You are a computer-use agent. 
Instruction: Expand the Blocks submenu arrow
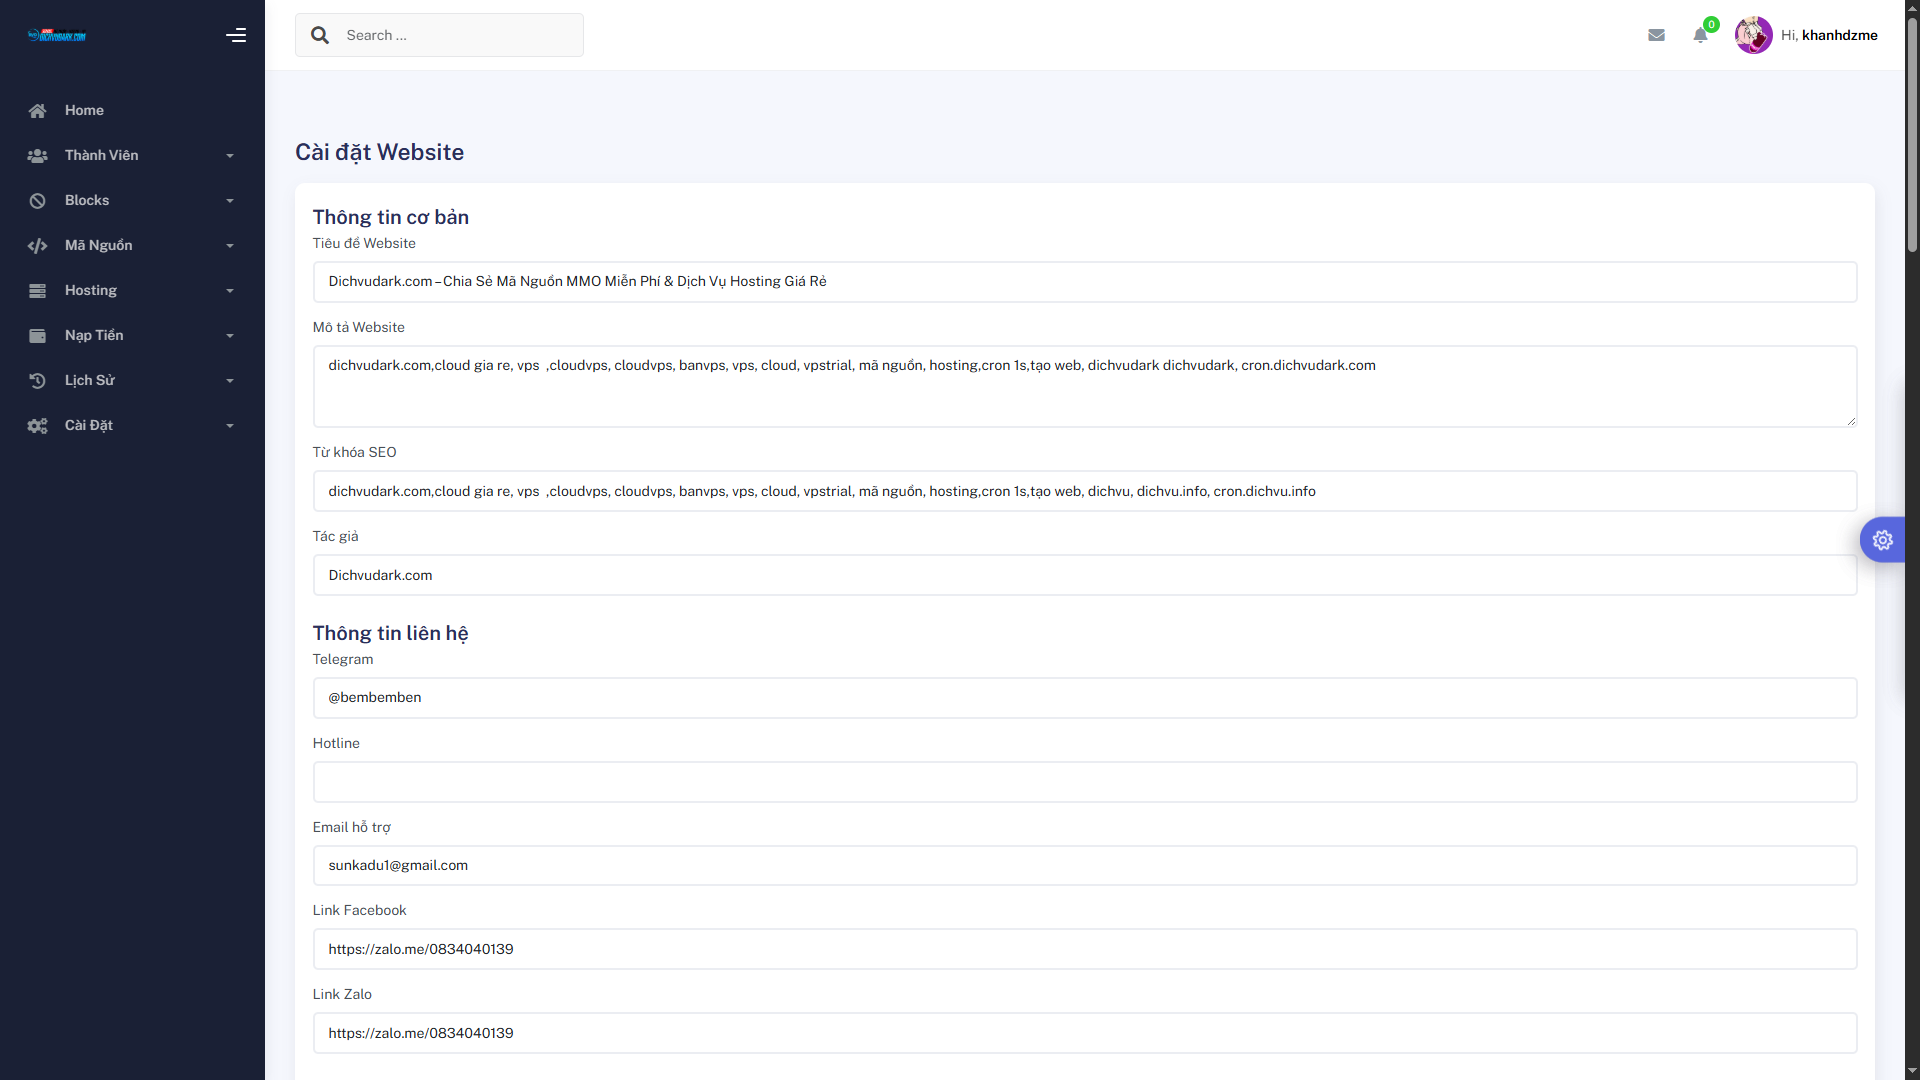coord(230,201)
